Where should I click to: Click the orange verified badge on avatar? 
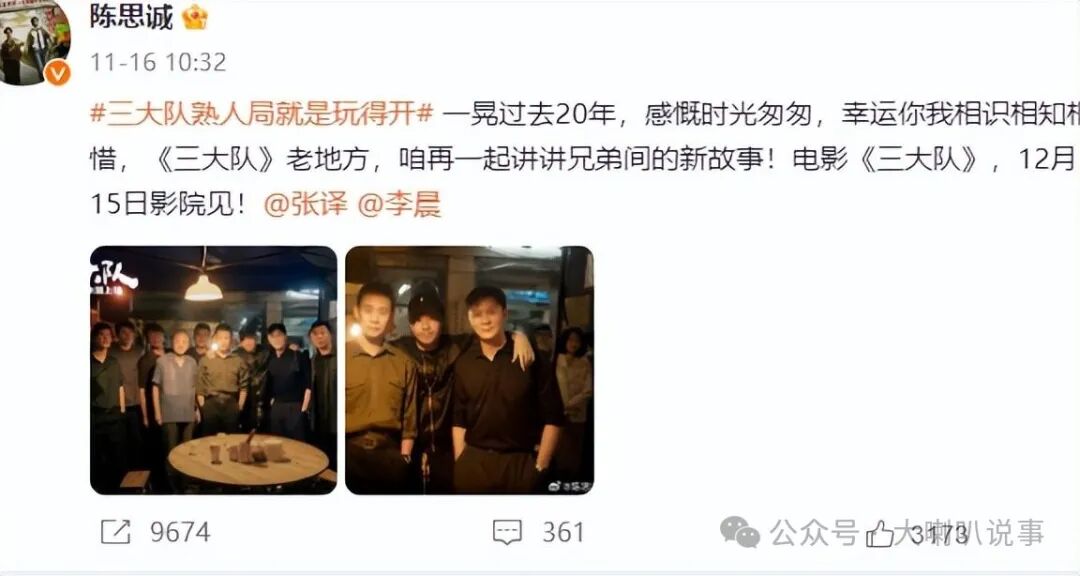point(57,73)
